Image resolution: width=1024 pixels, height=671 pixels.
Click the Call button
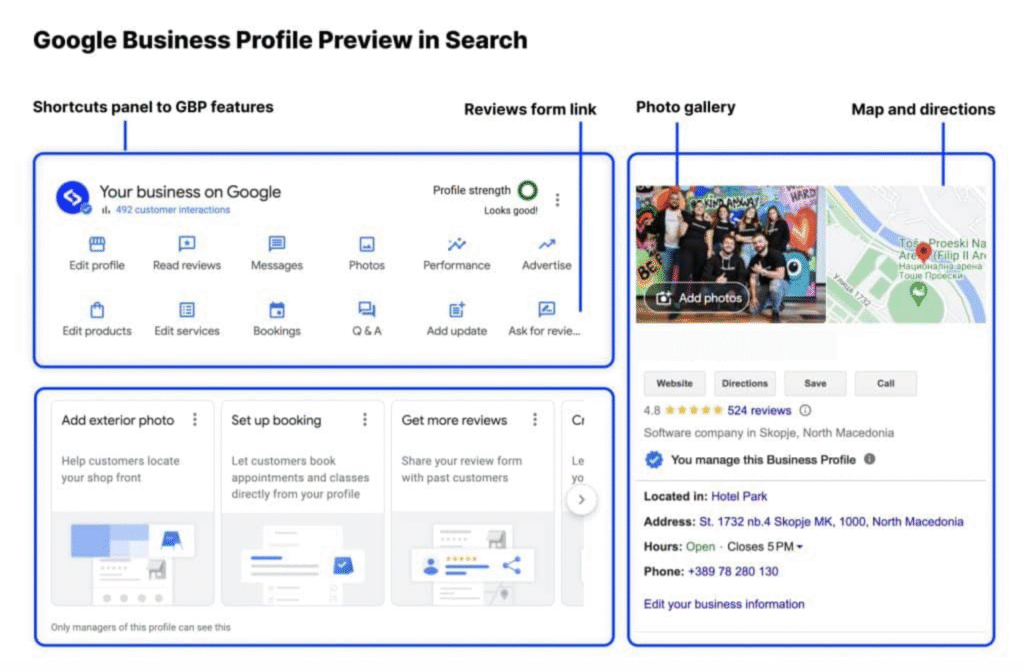pyautogui.click(x=886, y=384)
